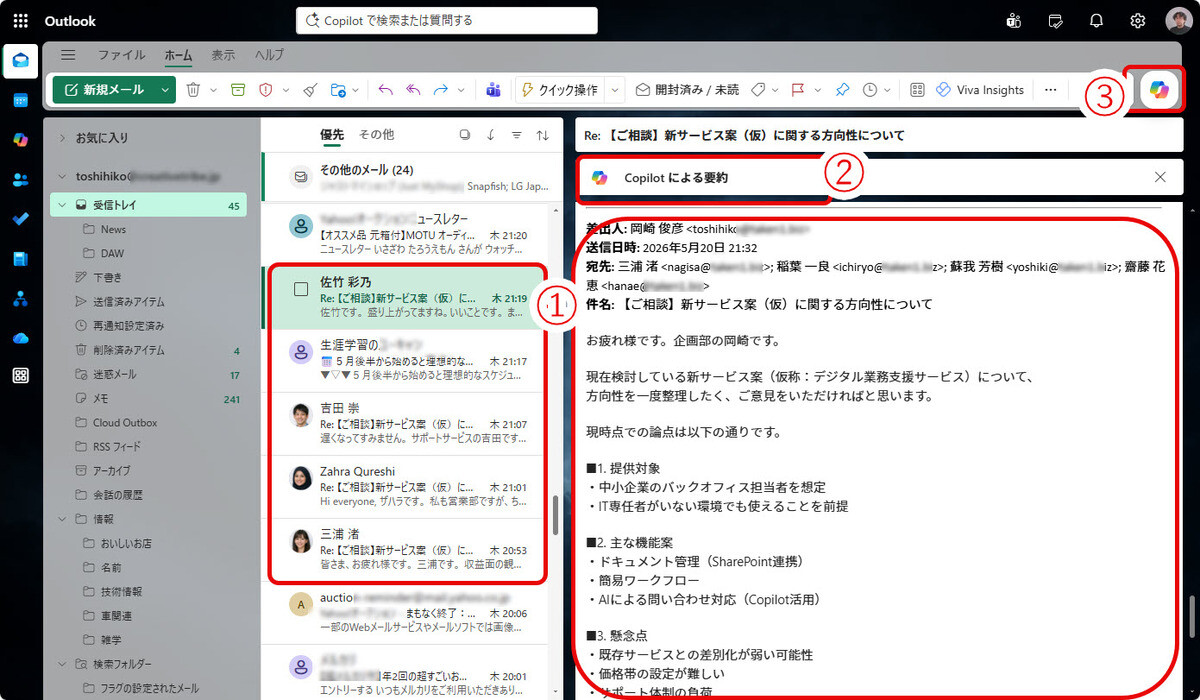
Task: Open dropdown next to 新規メール
Action: 165,90
